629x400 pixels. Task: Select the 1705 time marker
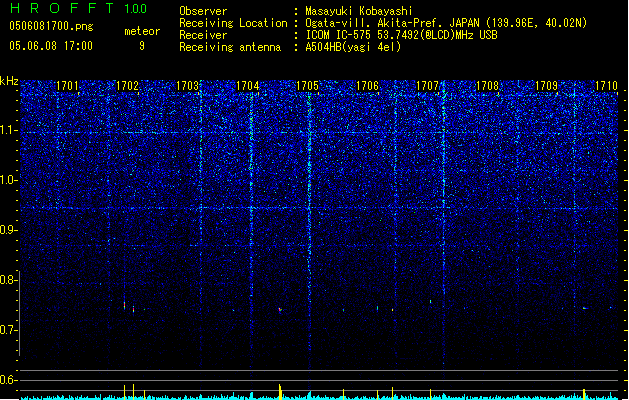click(x=307, y=85)
